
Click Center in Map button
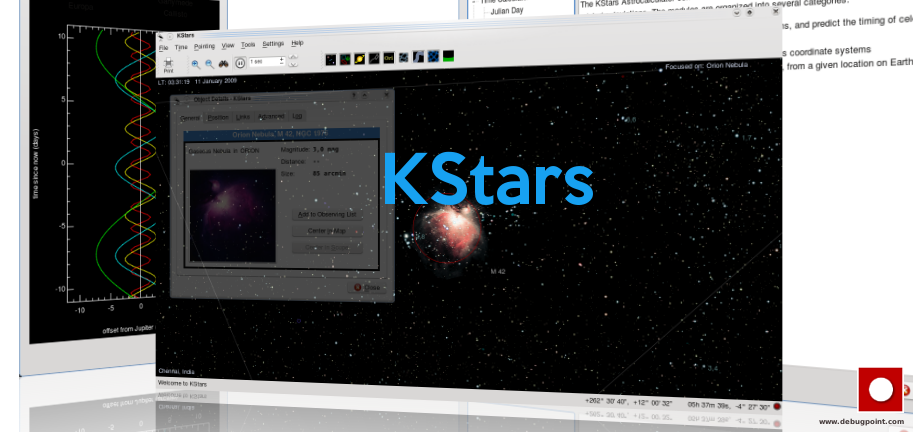327,231
